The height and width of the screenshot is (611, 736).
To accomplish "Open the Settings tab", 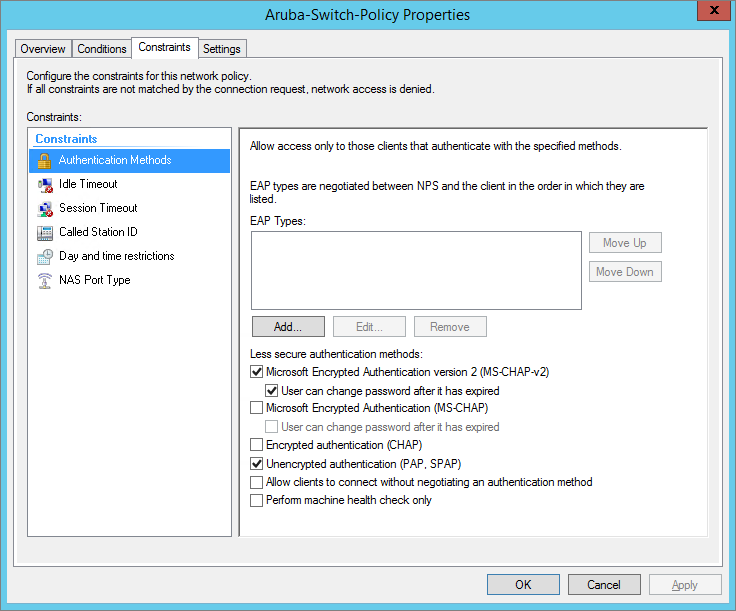I will pyautogui.click(x=222, y=49).
